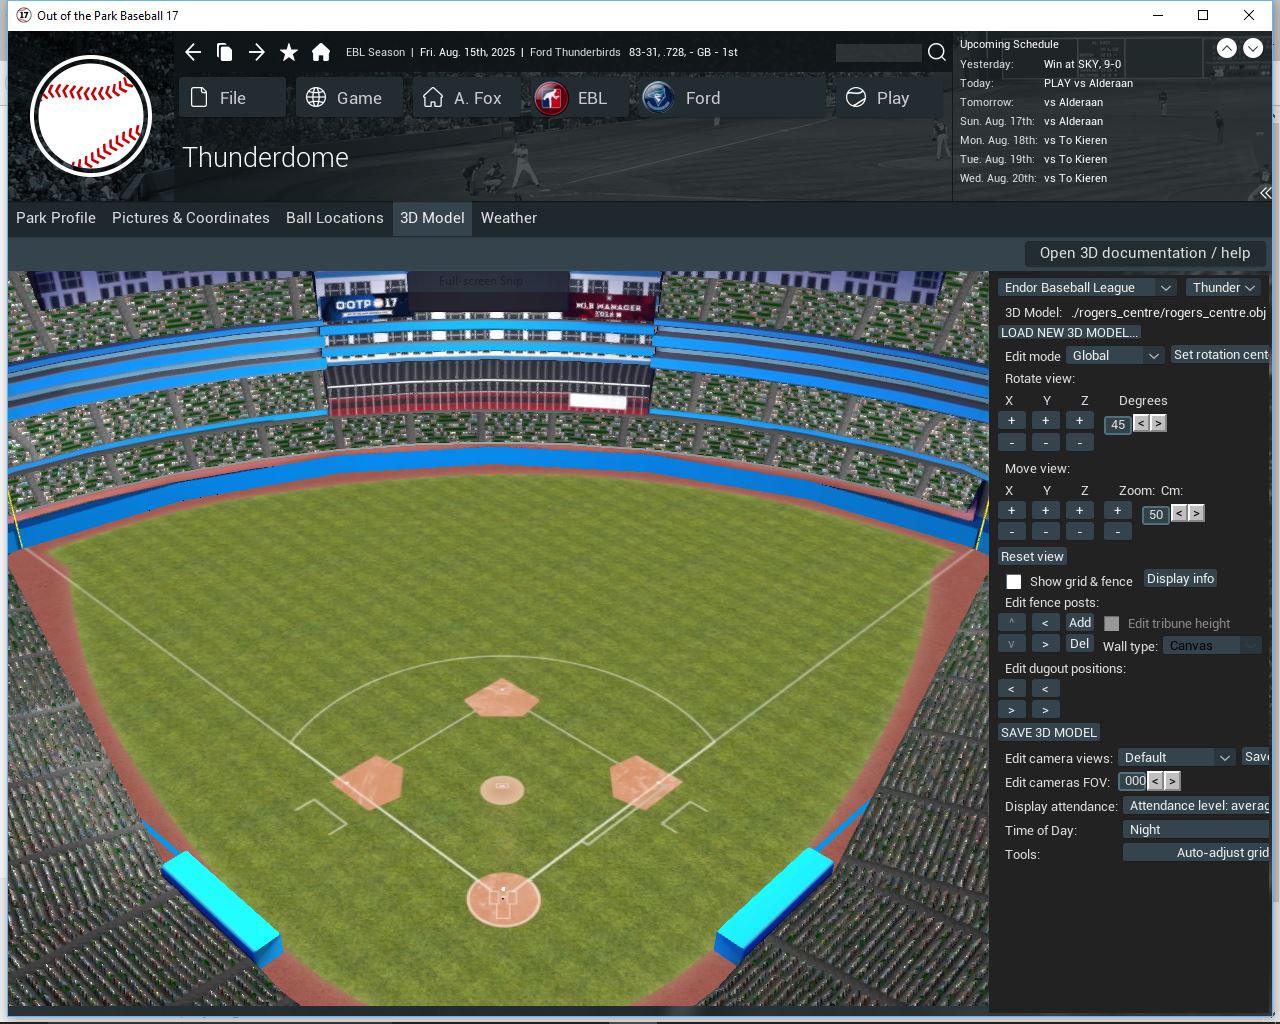Click the SAVE 3D MODEL button
This screenshot has height=1024, width=1280.
tap(1049, 732)
